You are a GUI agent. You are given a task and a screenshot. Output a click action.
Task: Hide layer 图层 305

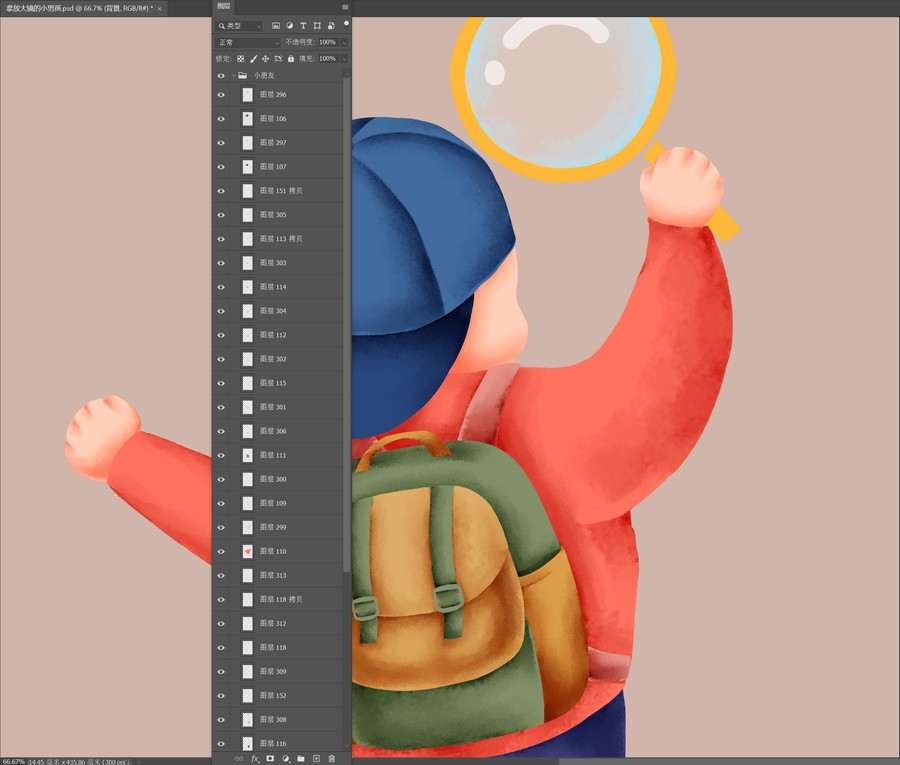coord(221,215)
